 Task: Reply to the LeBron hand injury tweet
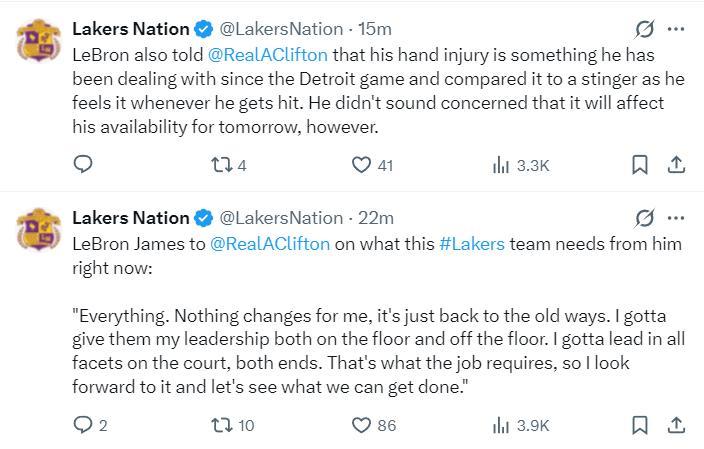(x=84, y=165)
